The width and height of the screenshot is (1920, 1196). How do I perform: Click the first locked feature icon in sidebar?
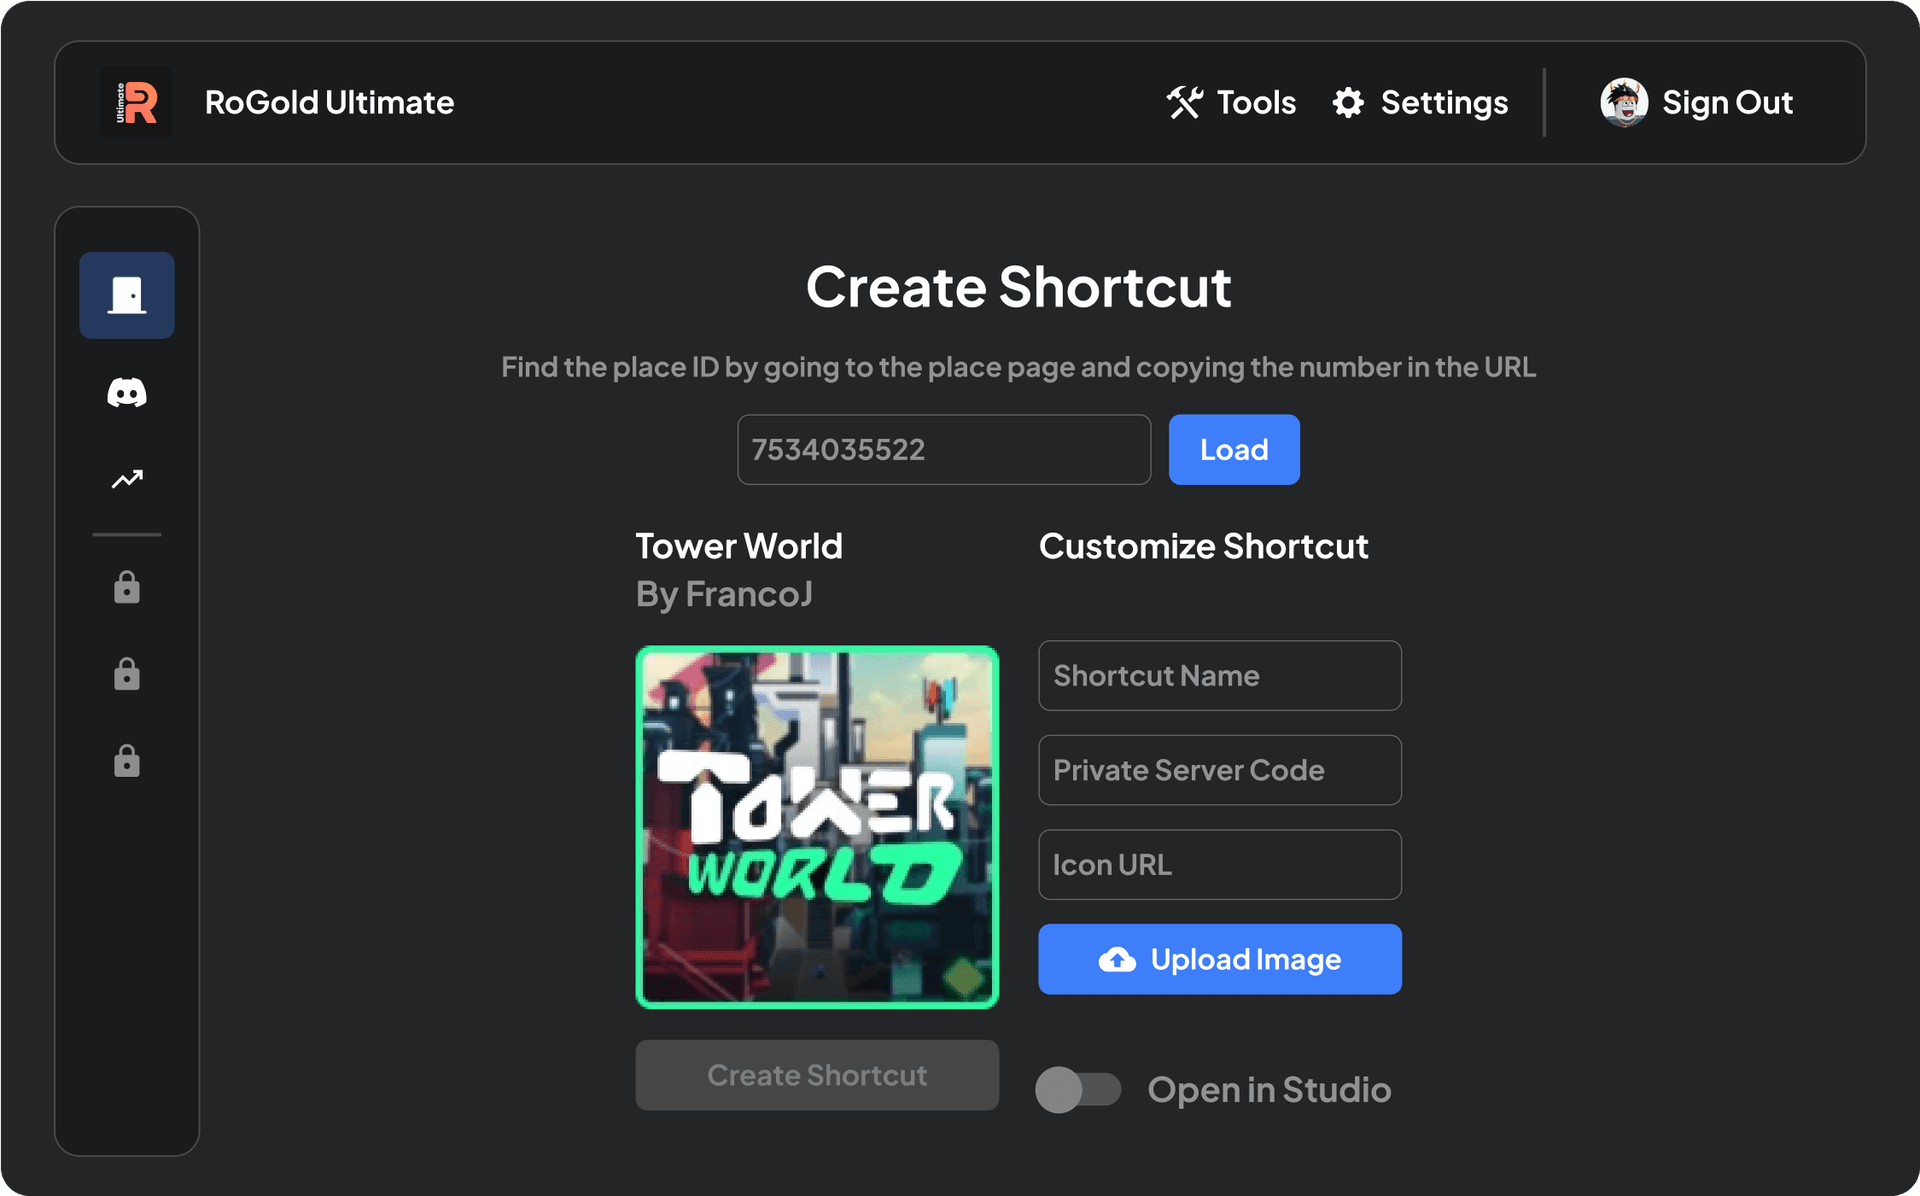click(x=127, y=581)
